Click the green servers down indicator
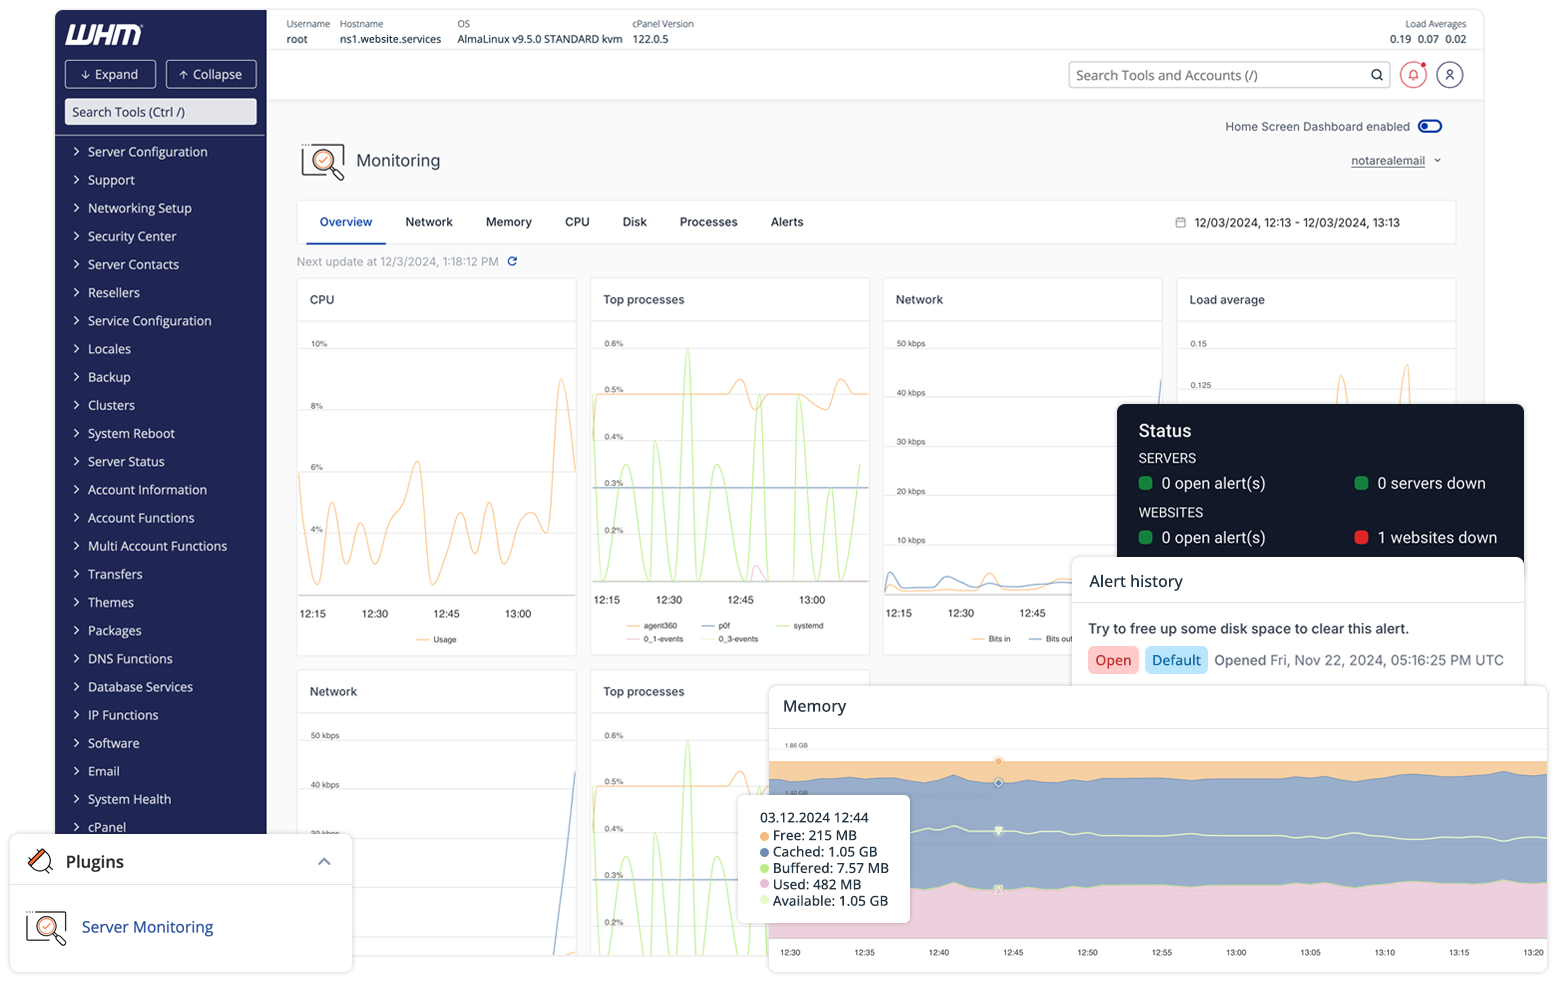Screen dimensions: 1560x985 point(1361,483)
